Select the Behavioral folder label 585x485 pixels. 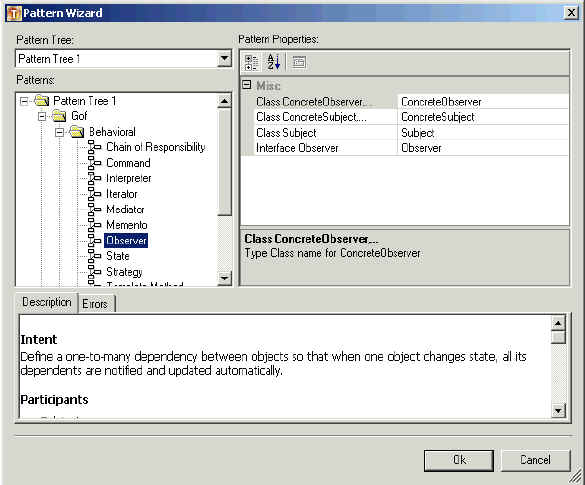point(112,132)
